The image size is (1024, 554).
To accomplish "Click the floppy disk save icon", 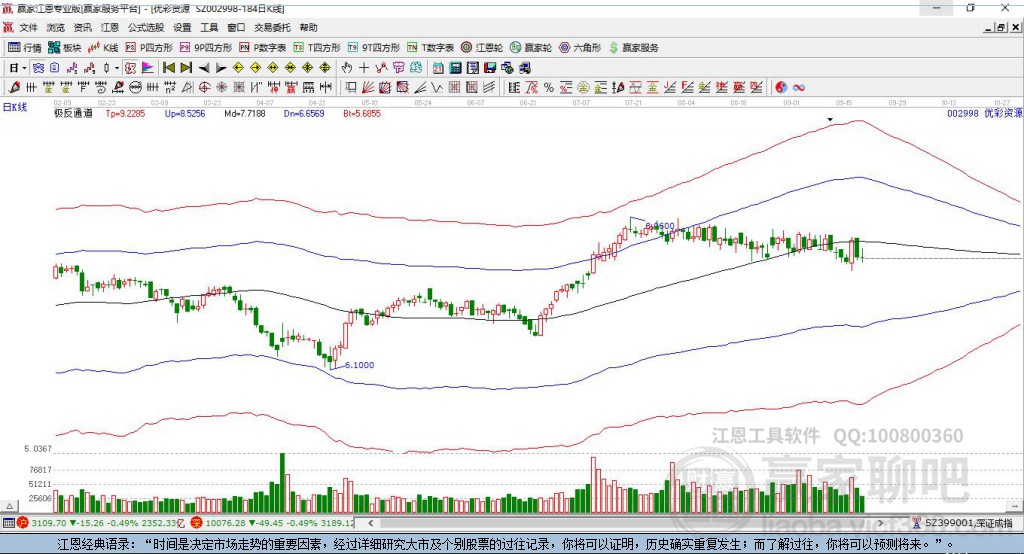I will pyautogui.click(x=490, y=67).
